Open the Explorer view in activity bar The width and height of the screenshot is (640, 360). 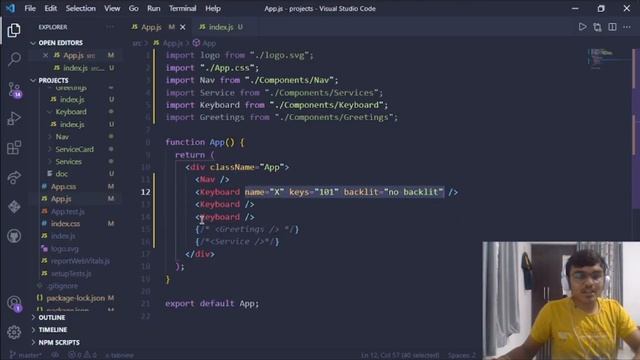14,30
